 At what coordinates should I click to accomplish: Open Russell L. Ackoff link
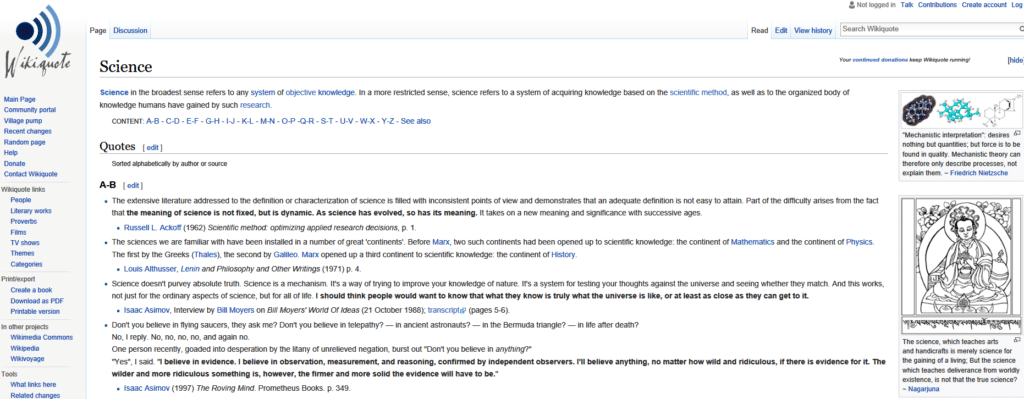click(151, 228)
